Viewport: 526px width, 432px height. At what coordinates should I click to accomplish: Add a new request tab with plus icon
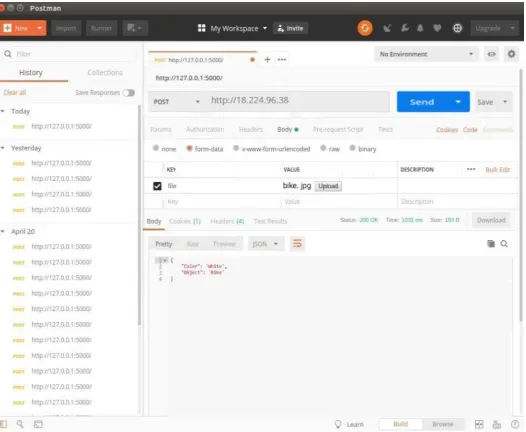tap(267, 60)
